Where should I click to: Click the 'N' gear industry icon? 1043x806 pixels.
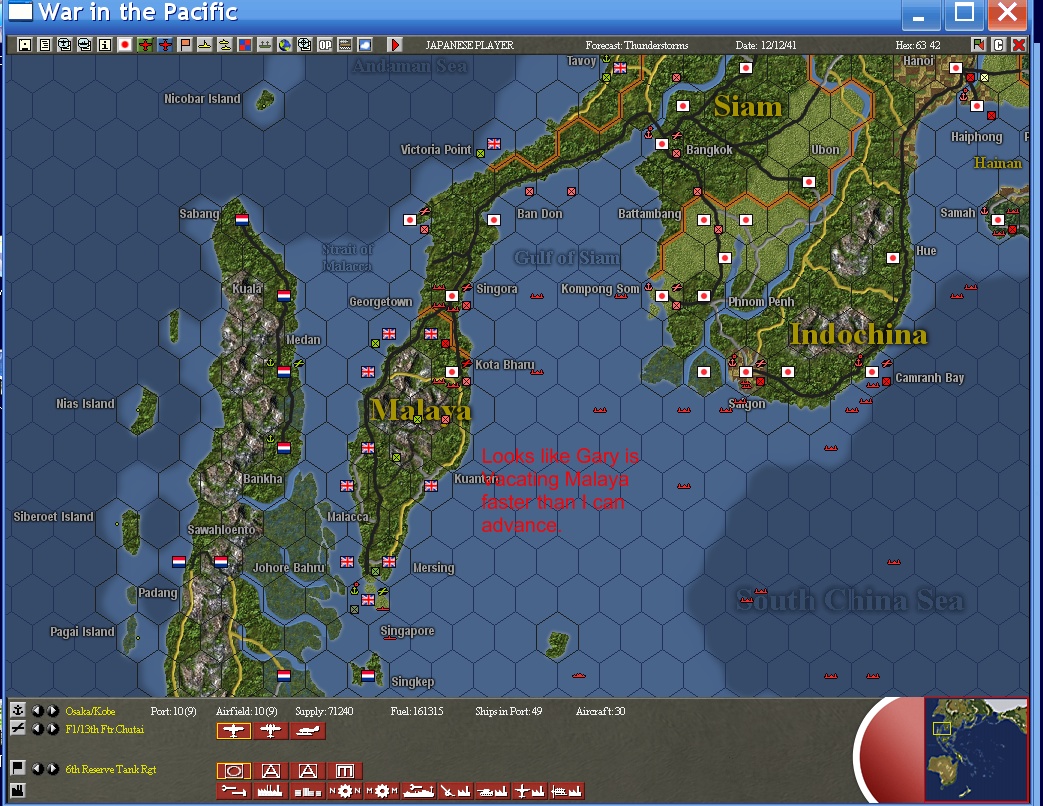click(x=345, y=791)
